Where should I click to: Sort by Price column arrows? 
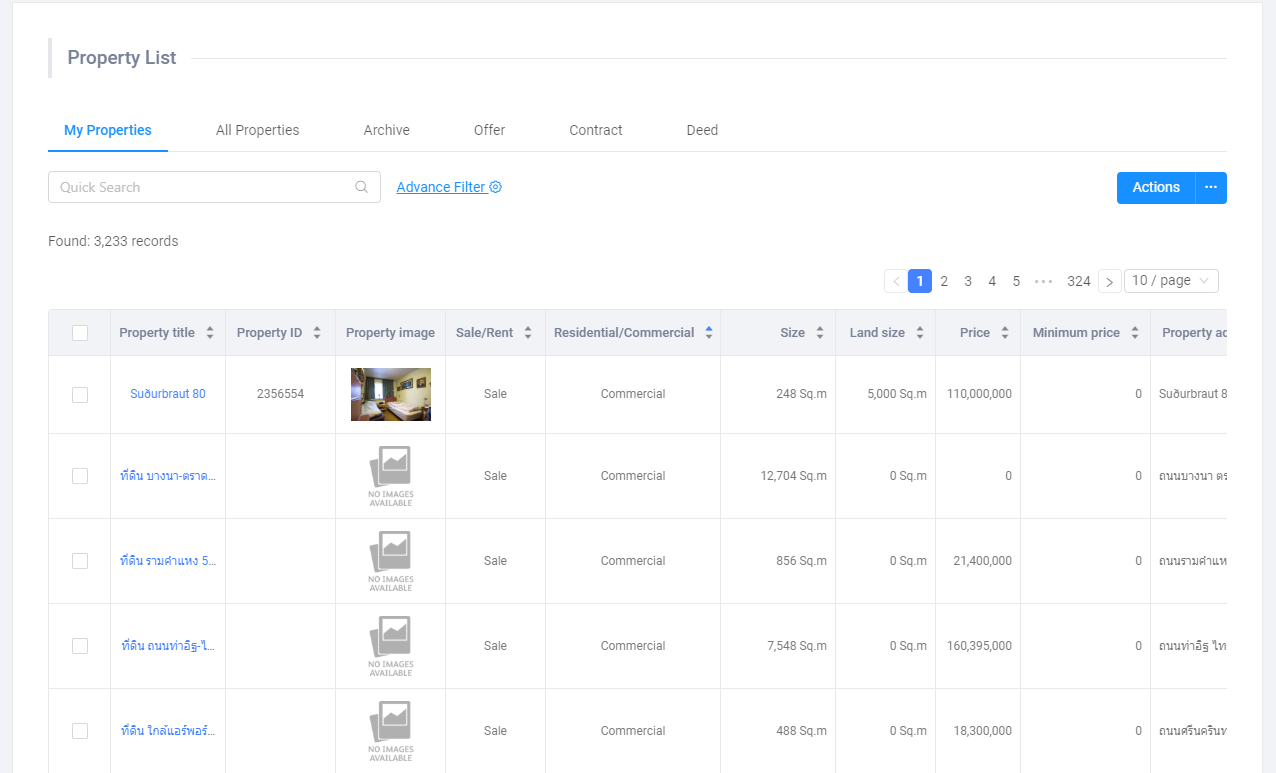click(x=1005, y=333)
